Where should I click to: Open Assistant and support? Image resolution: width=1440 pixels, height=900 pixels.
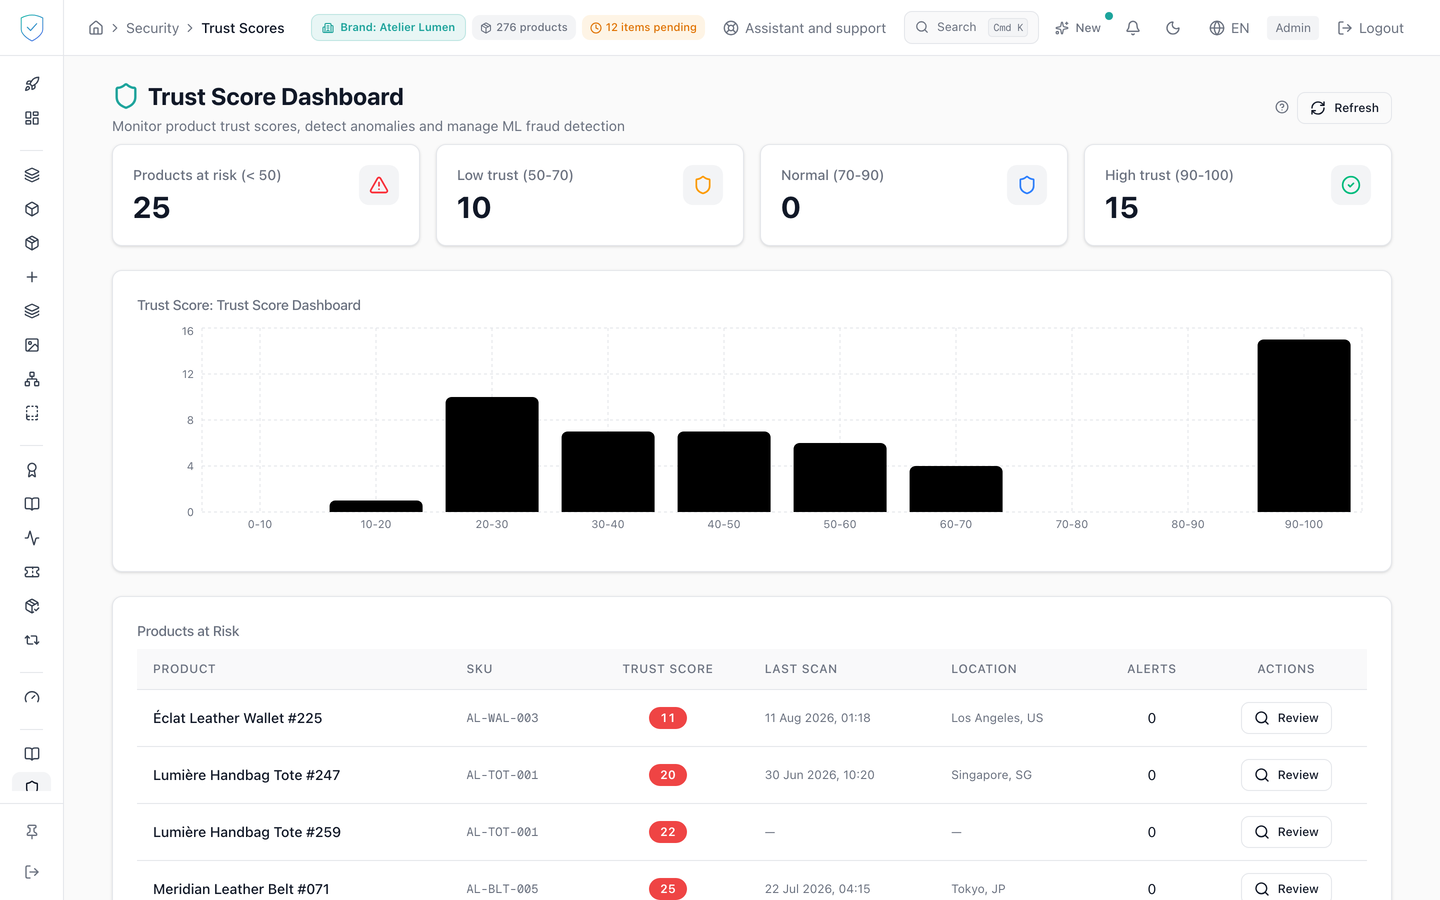click(804, 28)
